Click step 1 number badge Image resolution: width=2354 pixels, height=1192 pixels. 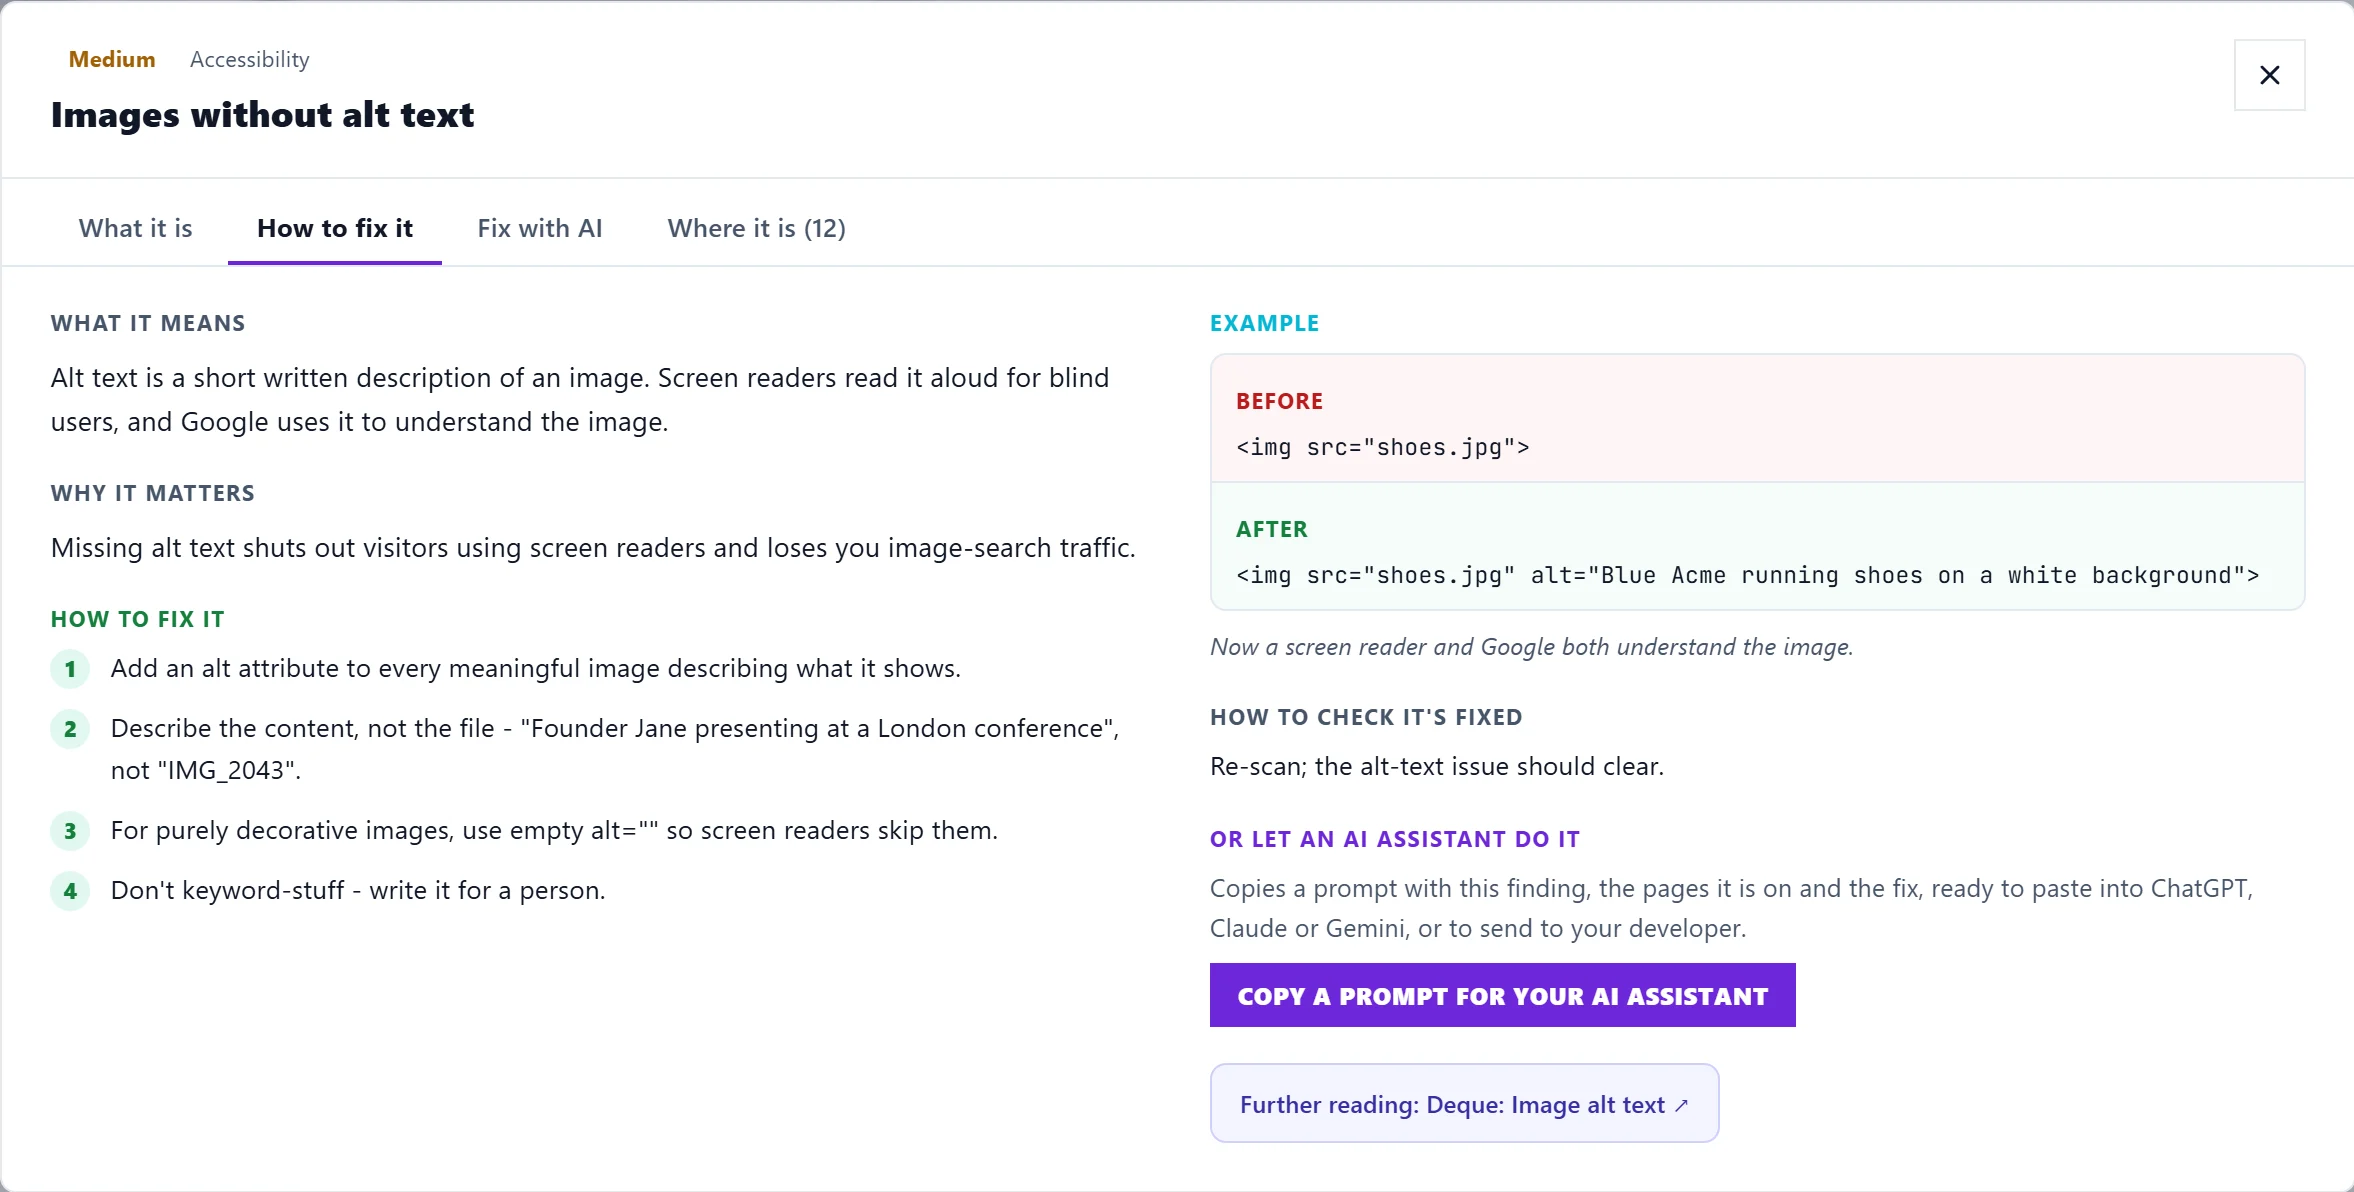tap(70, 669)
